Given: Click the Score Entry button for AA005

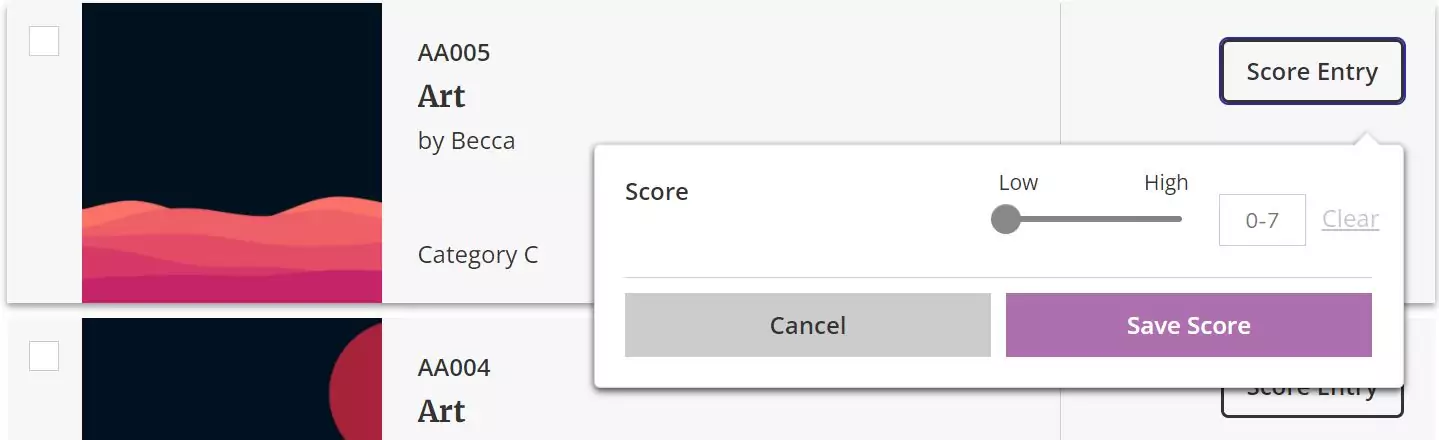Looking at the screenshot, I should coord(1312,72).
